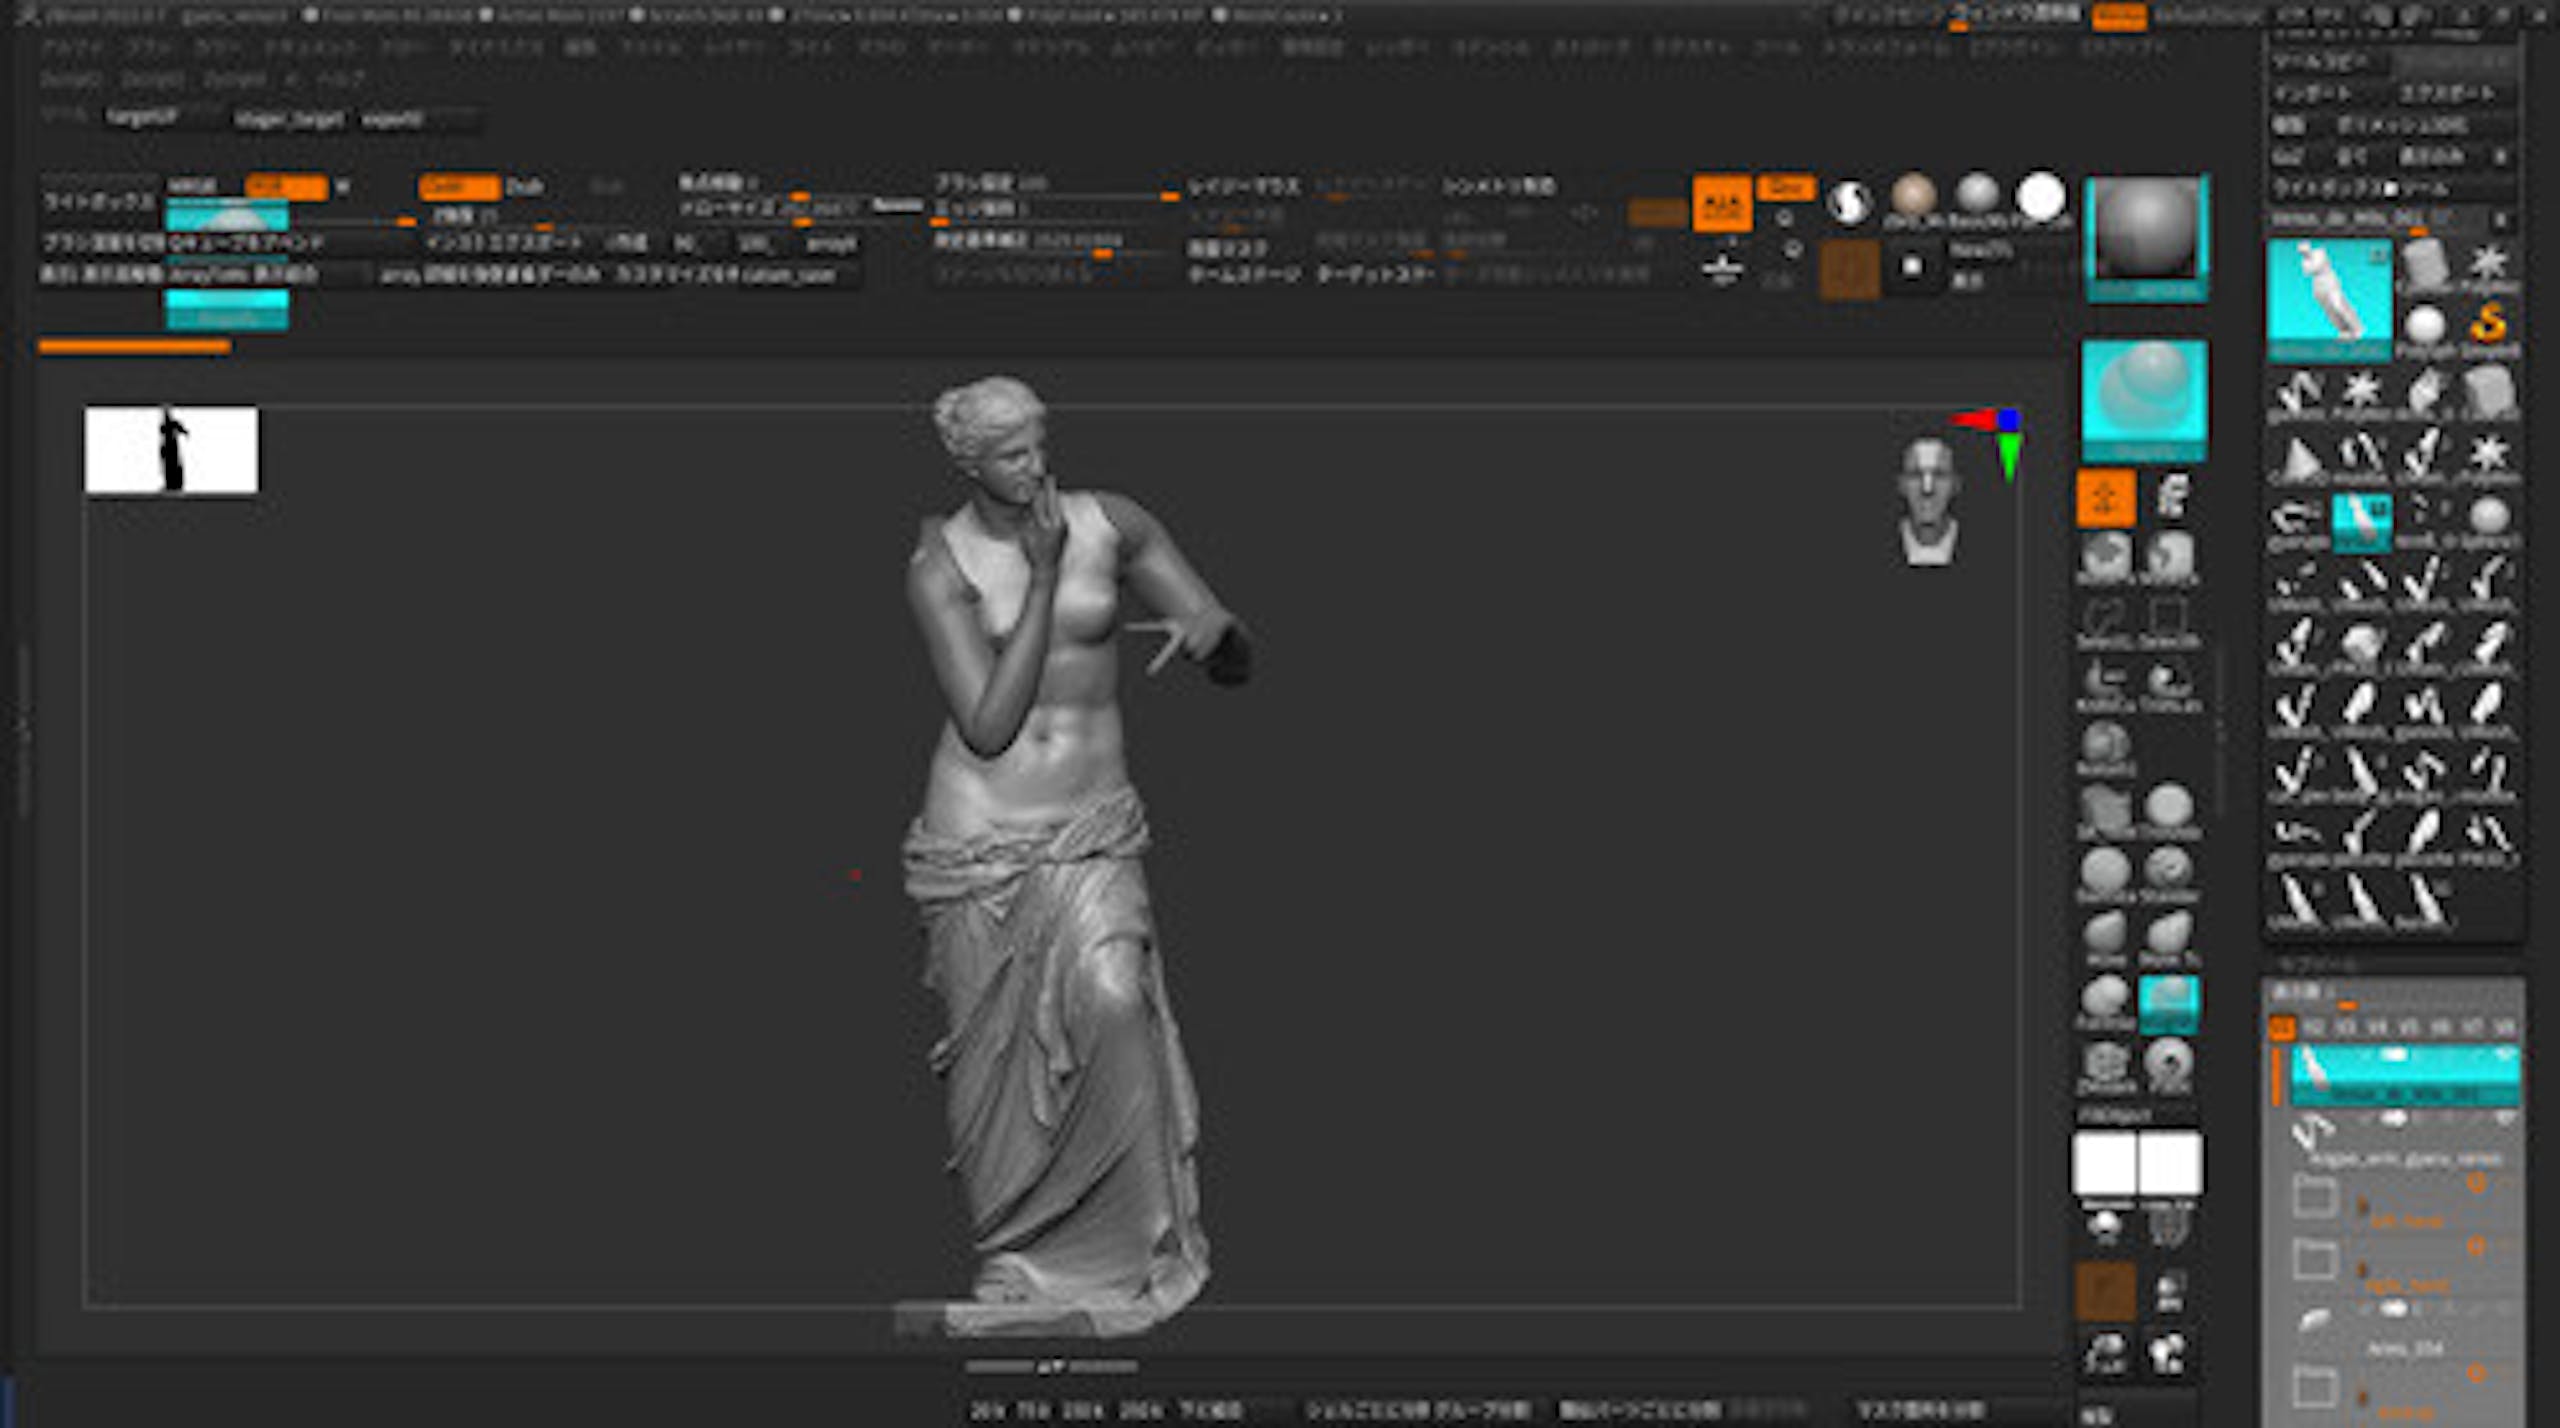Screen dimensions: 2560x1428
Task: Open the 環境設定 menu
Action: tap(1312, 47)
